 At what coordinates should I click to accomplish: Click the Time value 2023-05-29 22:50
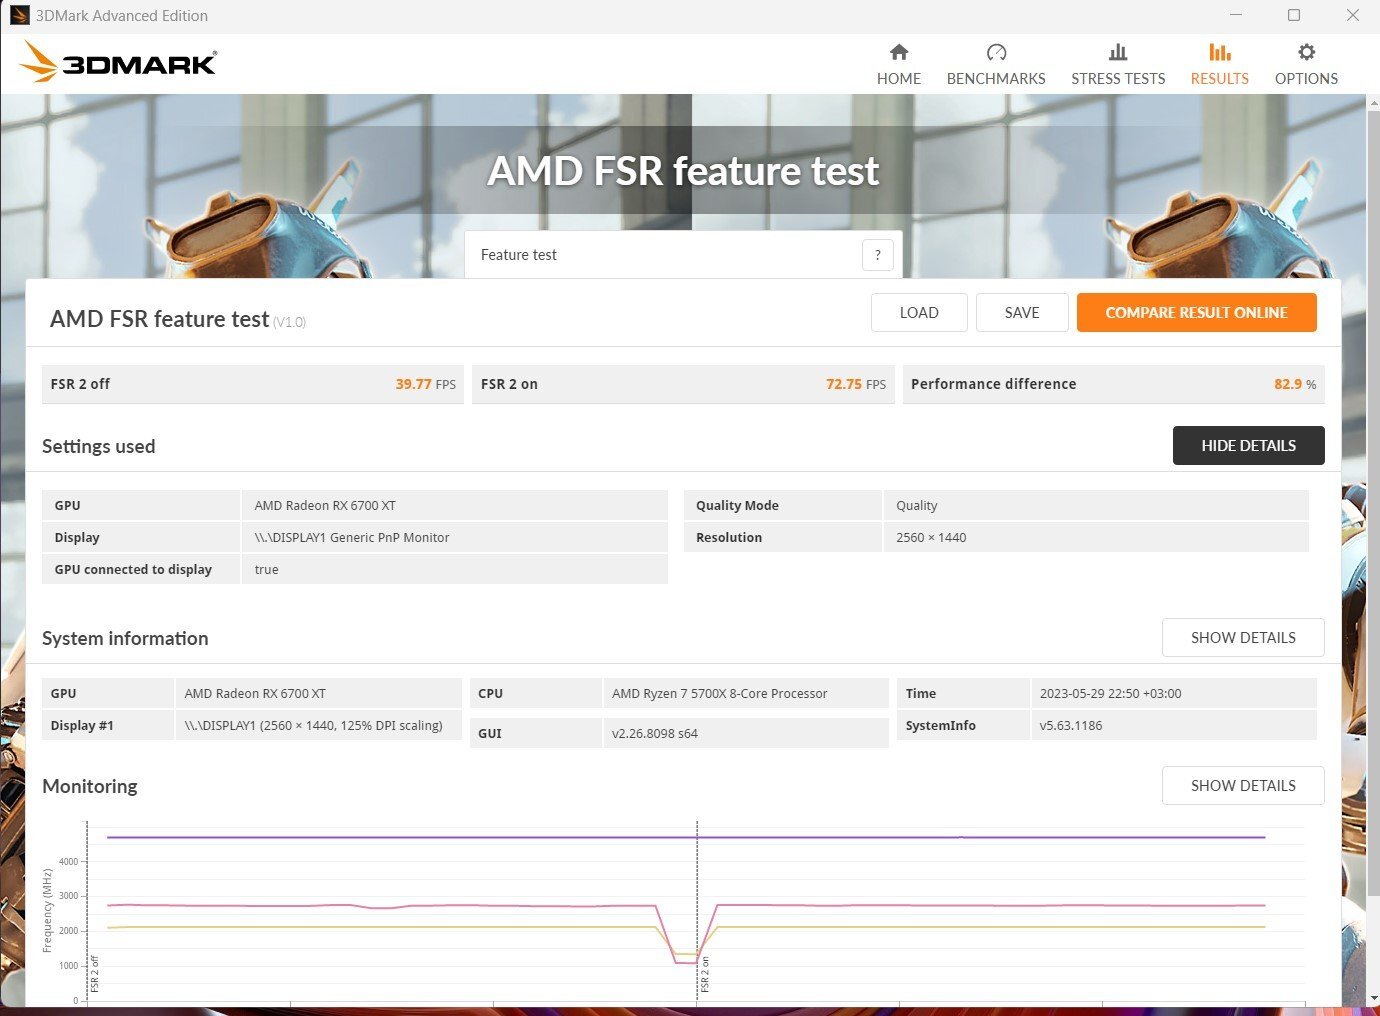(x=1110, y=693)
